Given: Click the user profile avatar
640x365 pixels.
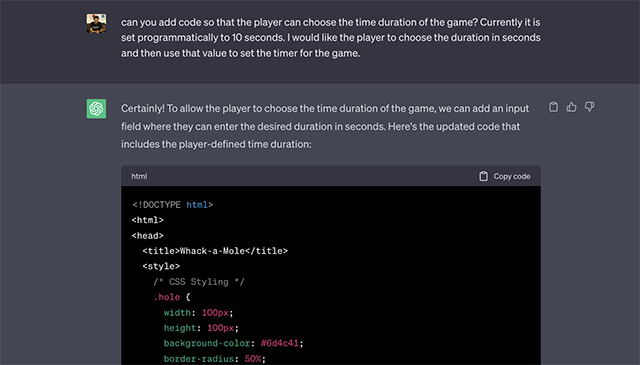Looking at the screenshot, I should point(96,23).
